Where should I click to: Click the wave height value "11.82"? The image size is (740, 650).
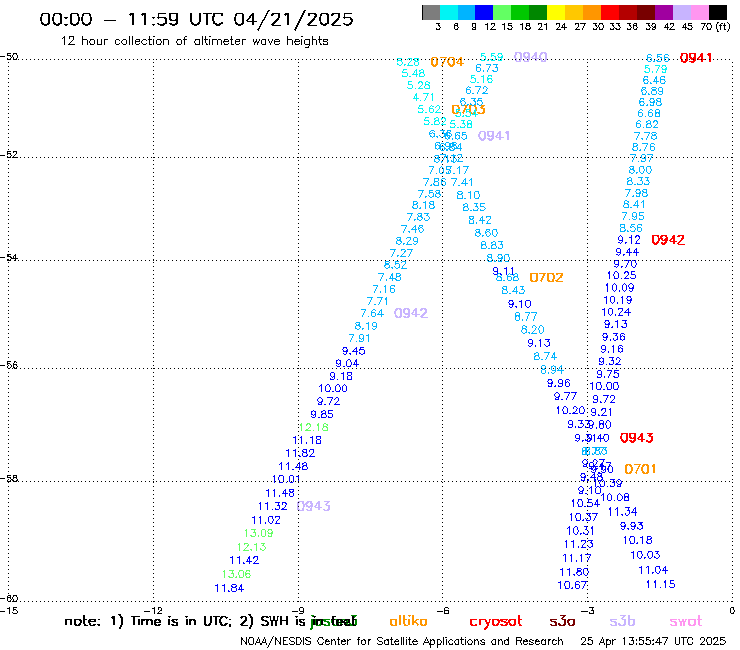pos(300,453)
